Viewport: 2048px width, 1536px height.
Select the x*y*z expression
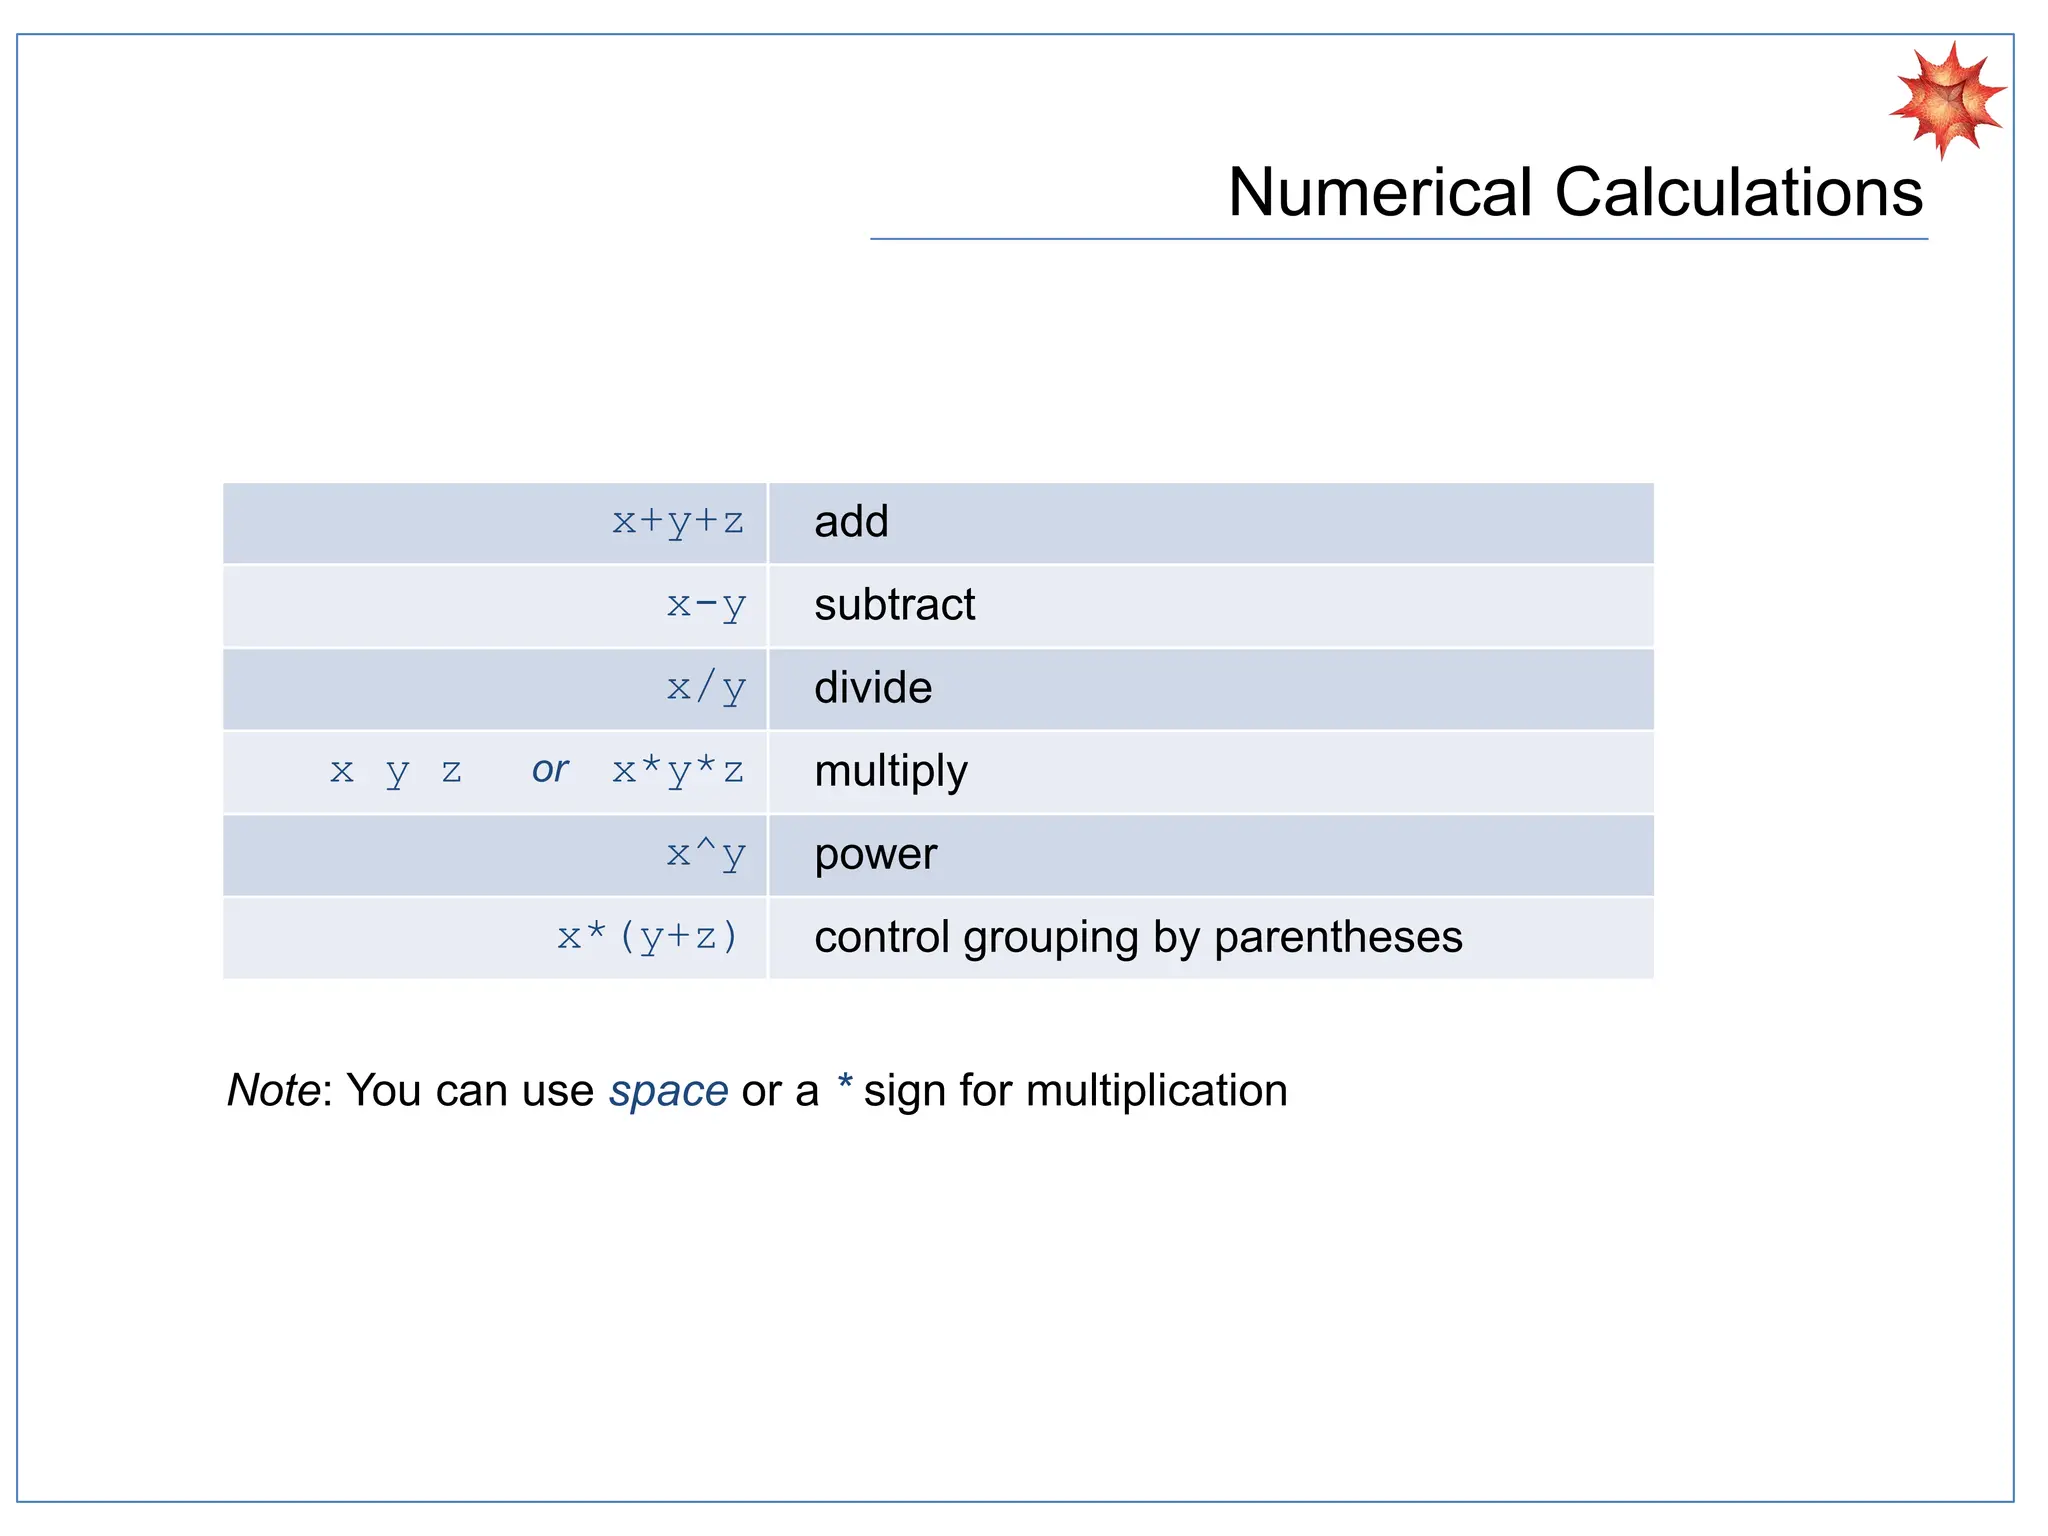(x=678, y=771)
